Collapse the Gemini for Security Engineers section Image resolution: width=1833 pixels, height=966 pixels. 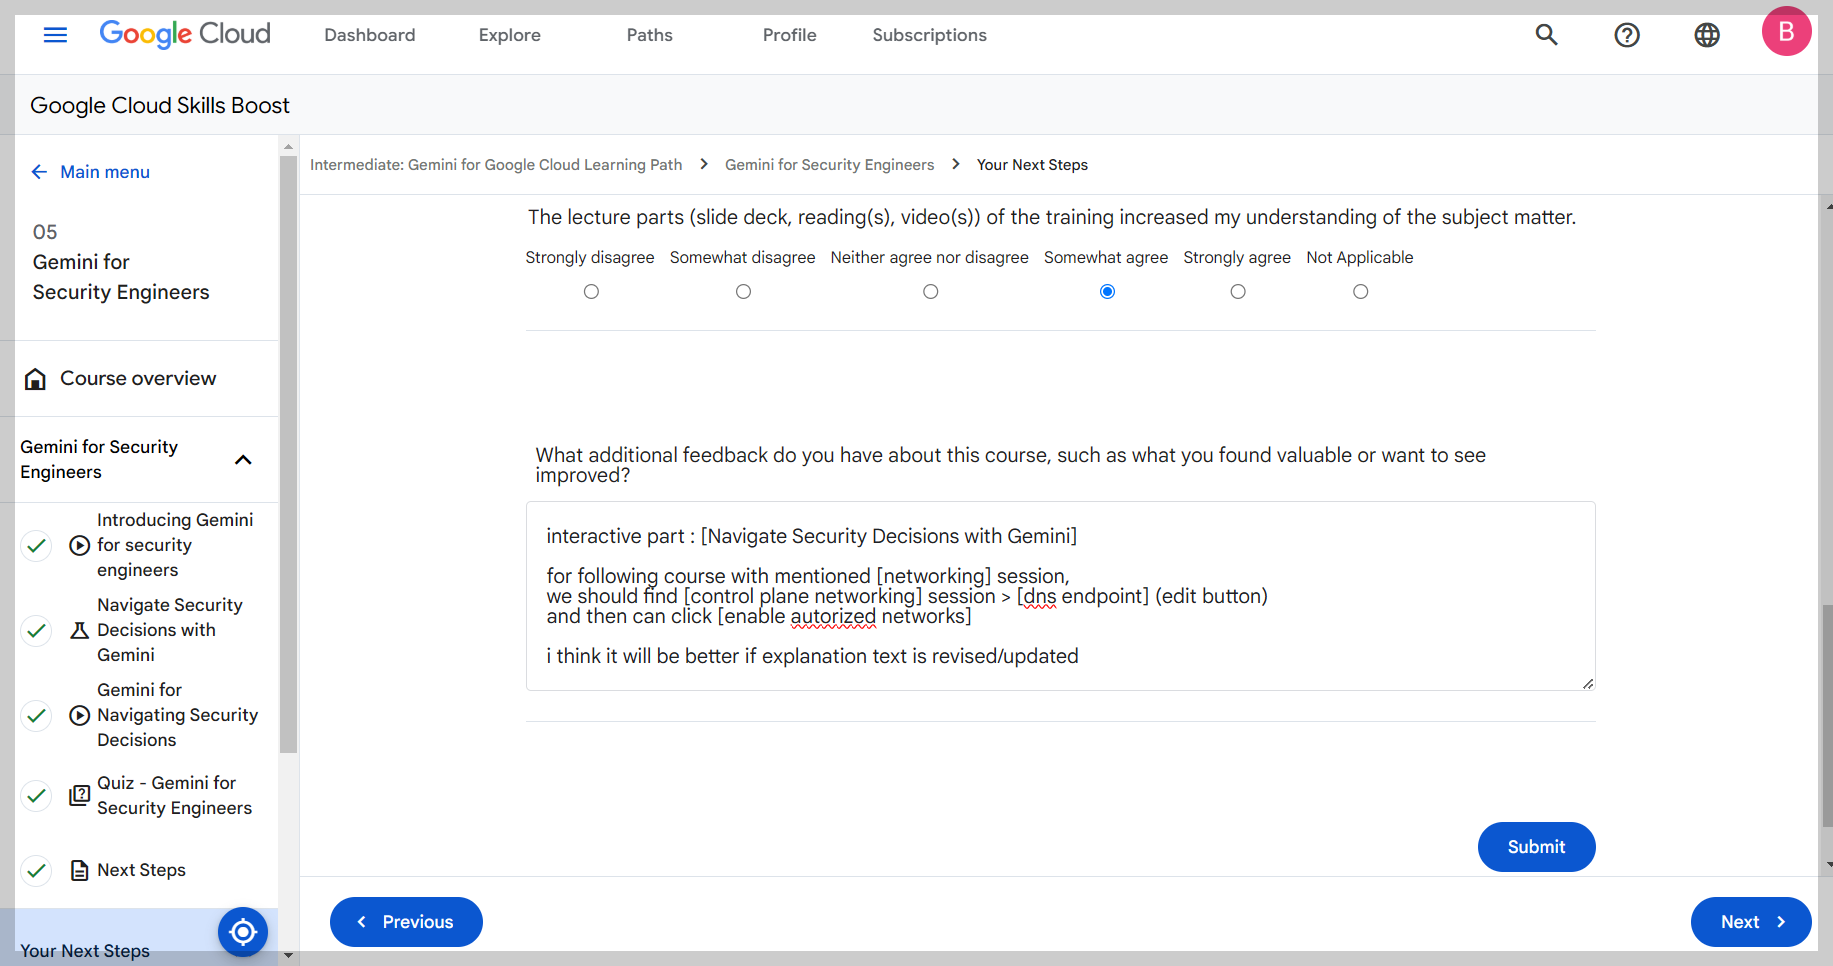tap(243, 460)
